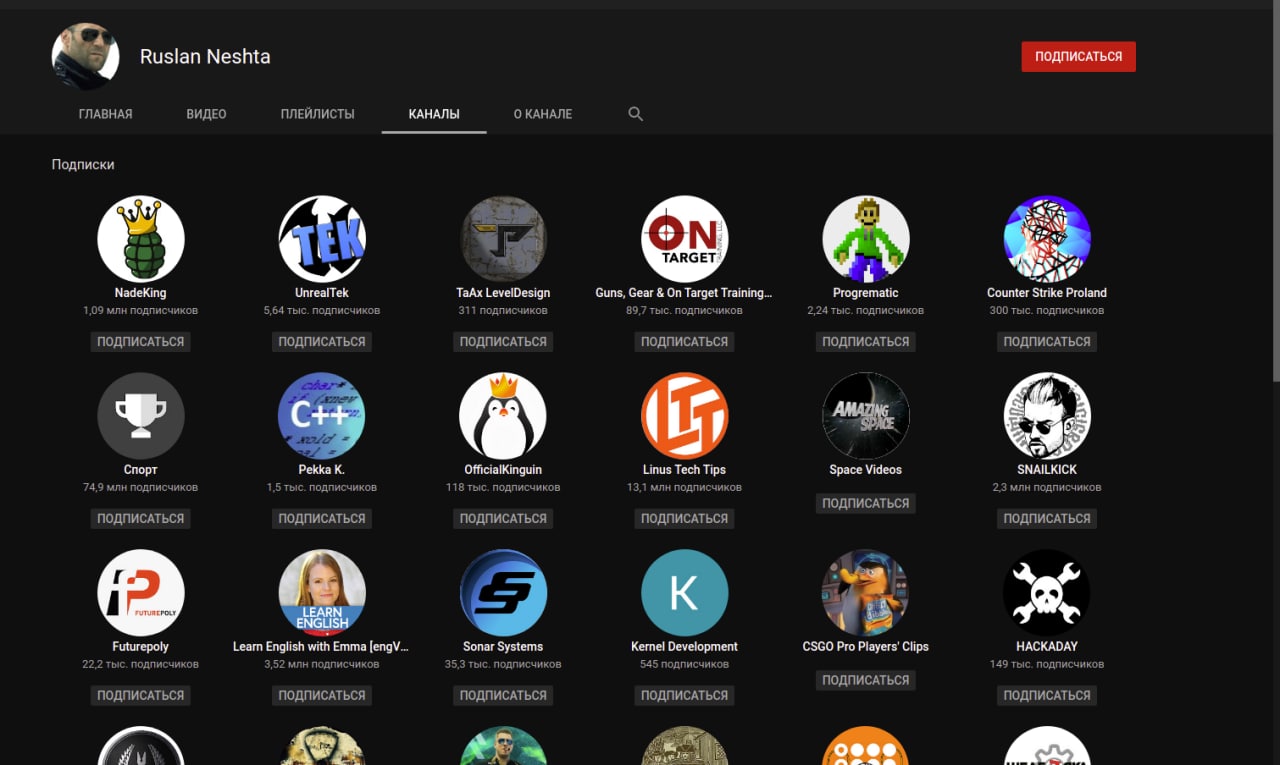This screenshot has height=765, width=1280.
Task: Subscribe to UnrealTek channel
Action: (x=322, y=341)
